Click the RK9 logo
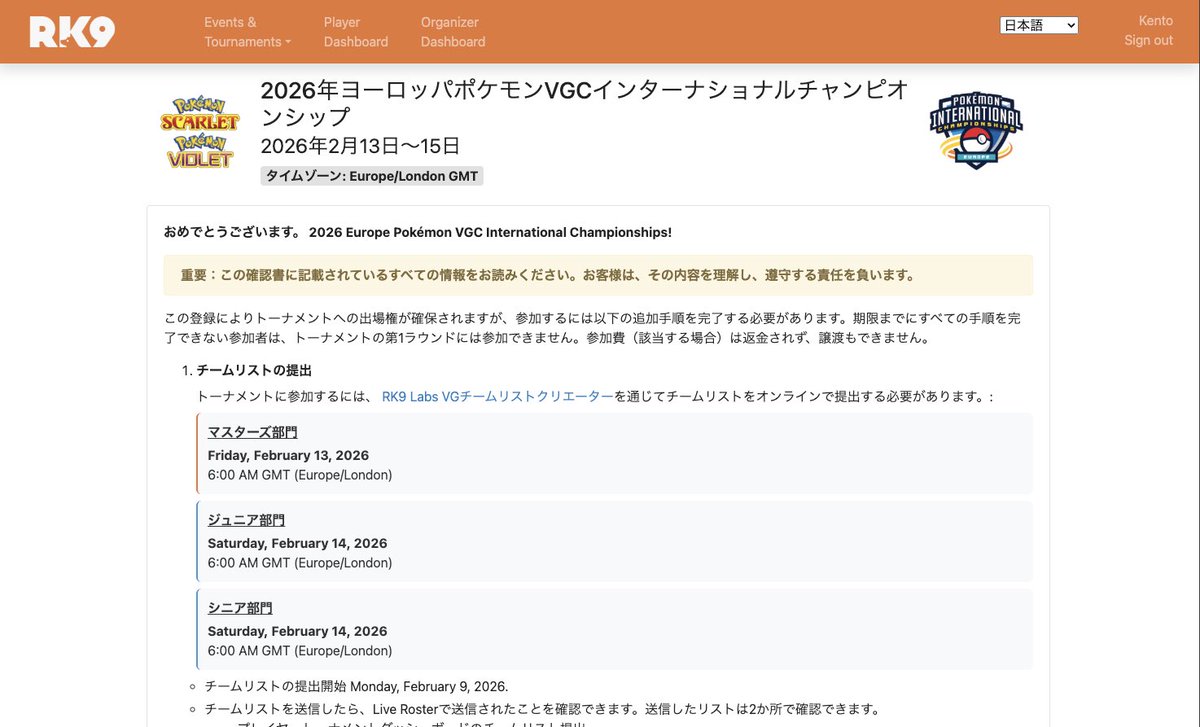 [71, 31]
